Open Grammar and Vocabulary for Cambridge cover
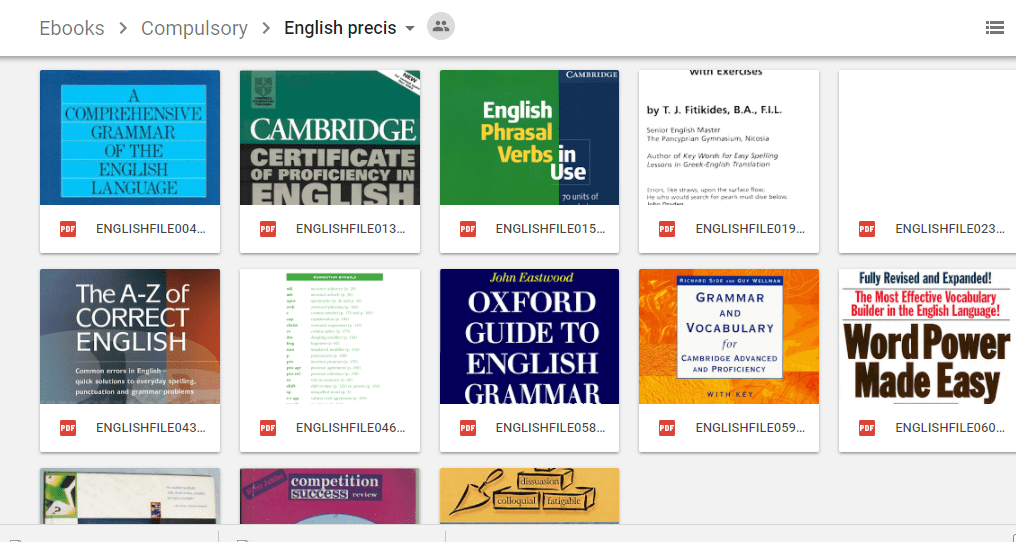Viewport: 1016px width, 542px height. click(729, 336)
